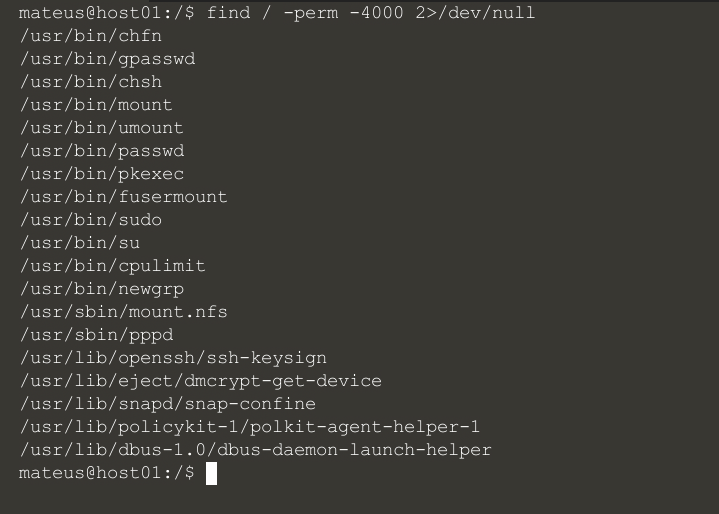This screenshot has width=719, height=514.
Task: Click on the /usr/bin/passwd entry
Action: pos(101,151)
